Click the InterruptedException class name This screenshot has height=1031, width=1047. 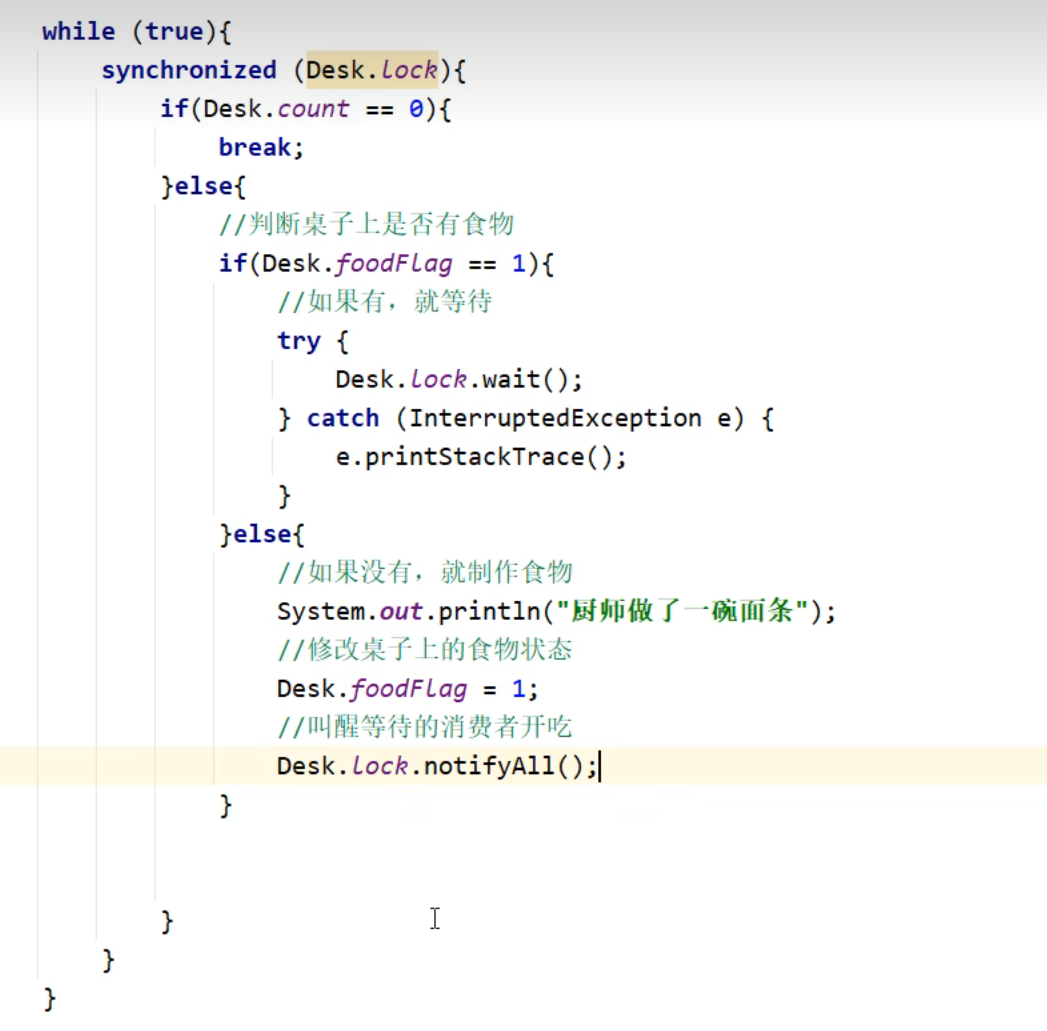[555, 418]
